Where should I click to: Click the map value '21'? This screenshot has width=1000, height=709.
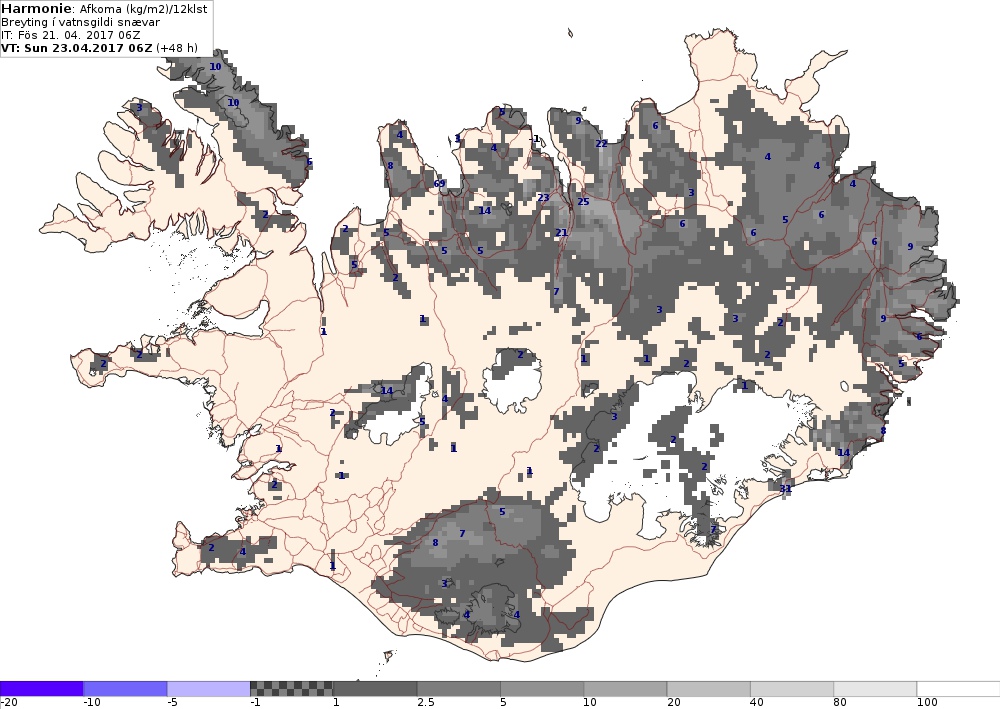(561, 233)
